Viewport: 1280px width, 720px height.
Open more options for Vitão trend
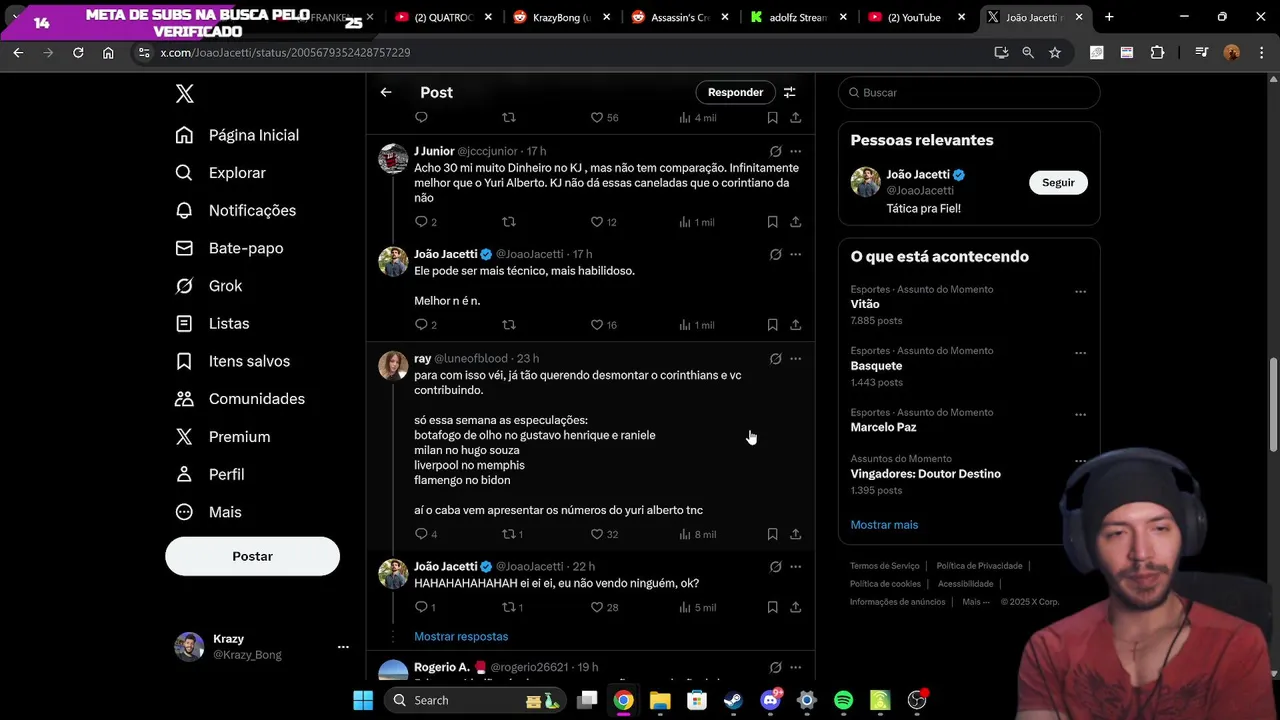pos(1080,292)
